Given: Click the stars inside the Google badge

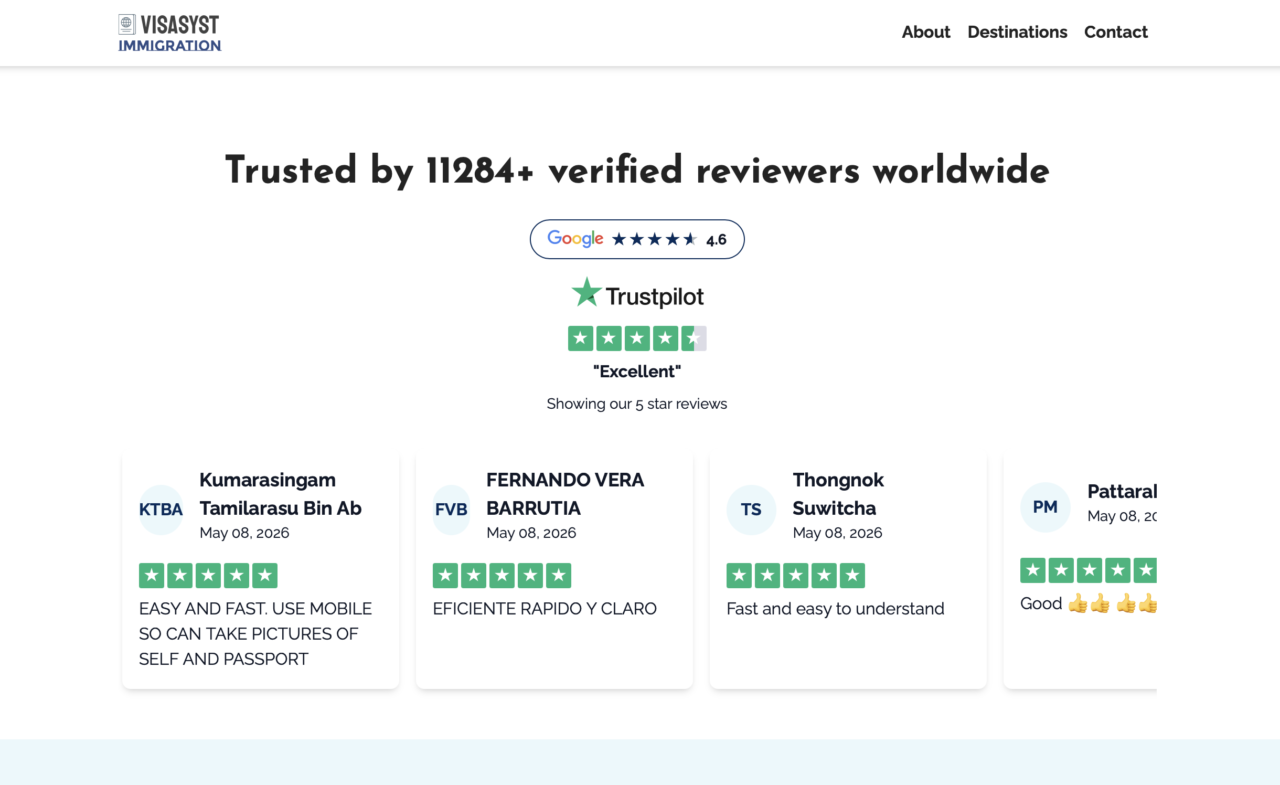Looking at the screenshot, I should (654, 239).
